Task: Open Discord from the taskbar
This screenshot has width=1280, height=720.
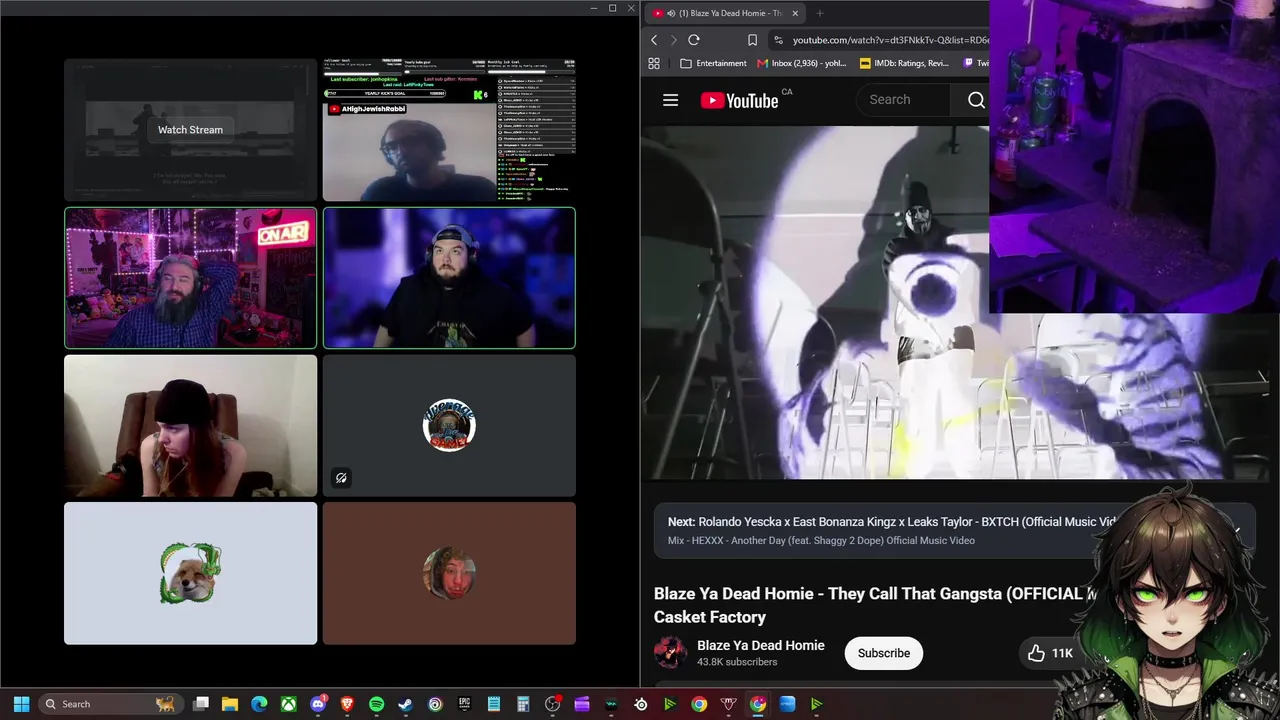Action: (x=318, y=704)
